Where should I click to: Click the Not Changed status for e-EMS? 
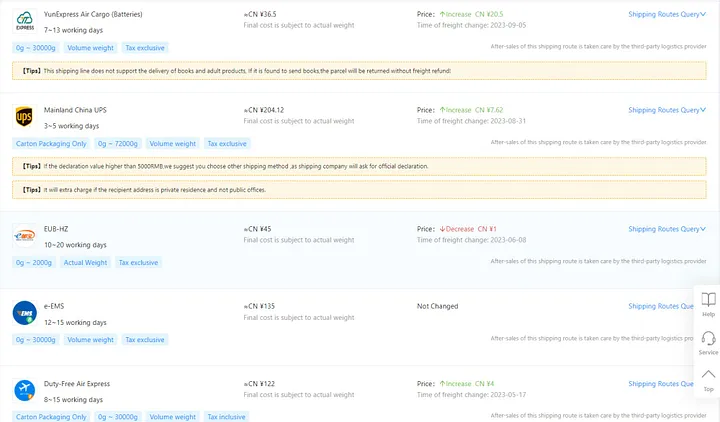(x=438, y=306)
